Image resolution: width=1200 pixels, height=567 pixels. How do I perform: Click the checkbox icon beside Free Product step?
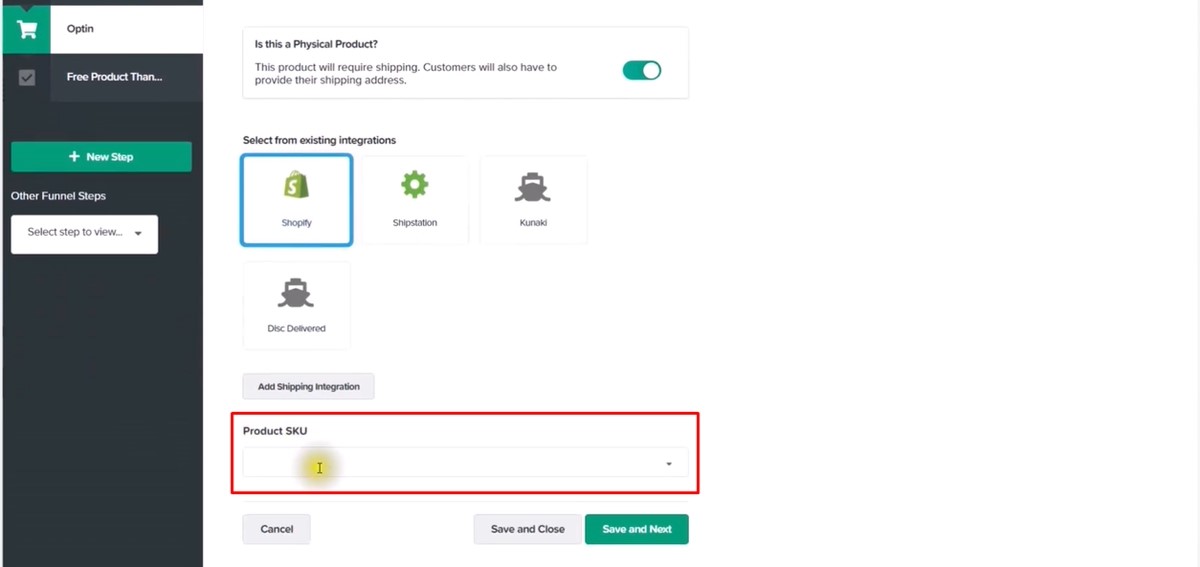click(x=27, y=77)
